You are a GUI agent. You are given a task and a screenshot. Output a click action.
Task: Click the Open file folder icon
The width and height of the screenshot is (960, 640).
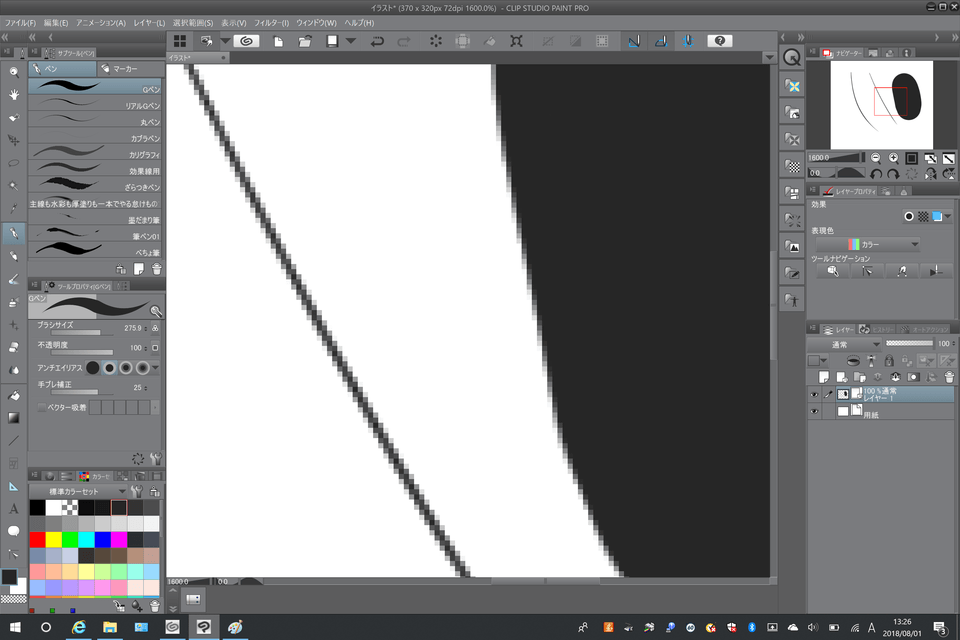[305, 41]
